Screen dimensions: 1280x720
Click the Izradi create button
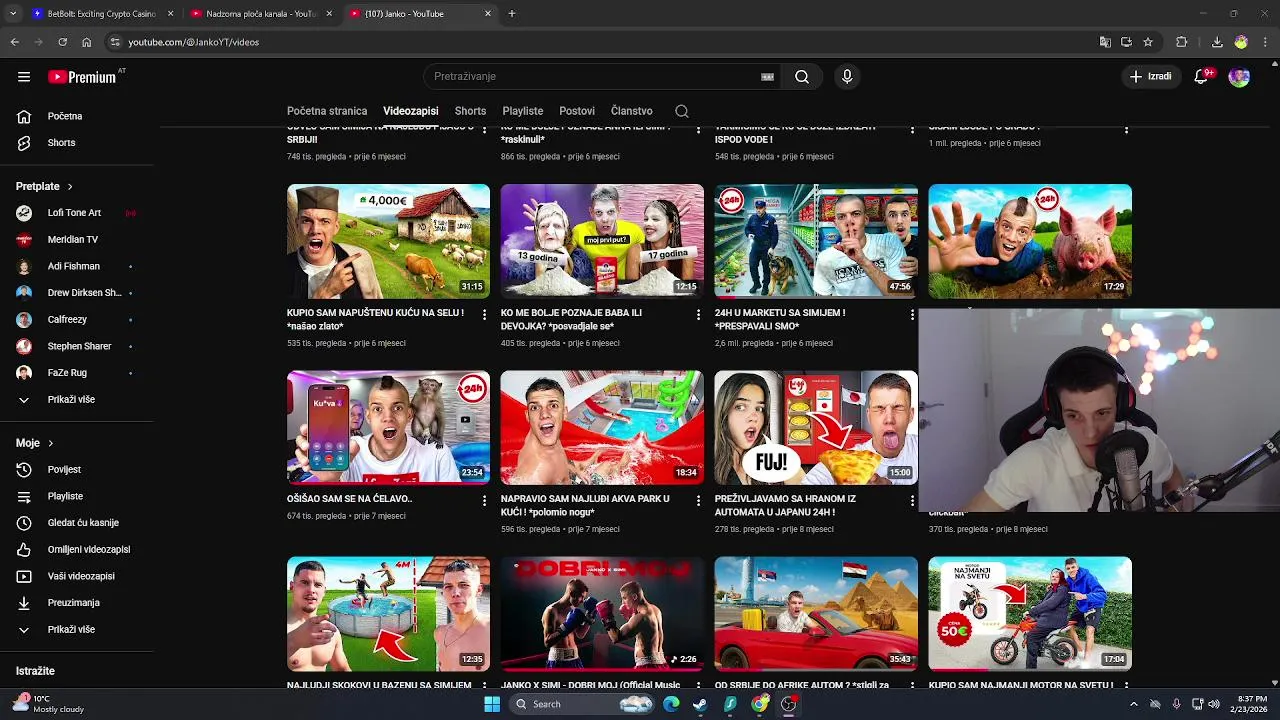click(x=1150, y=77)
